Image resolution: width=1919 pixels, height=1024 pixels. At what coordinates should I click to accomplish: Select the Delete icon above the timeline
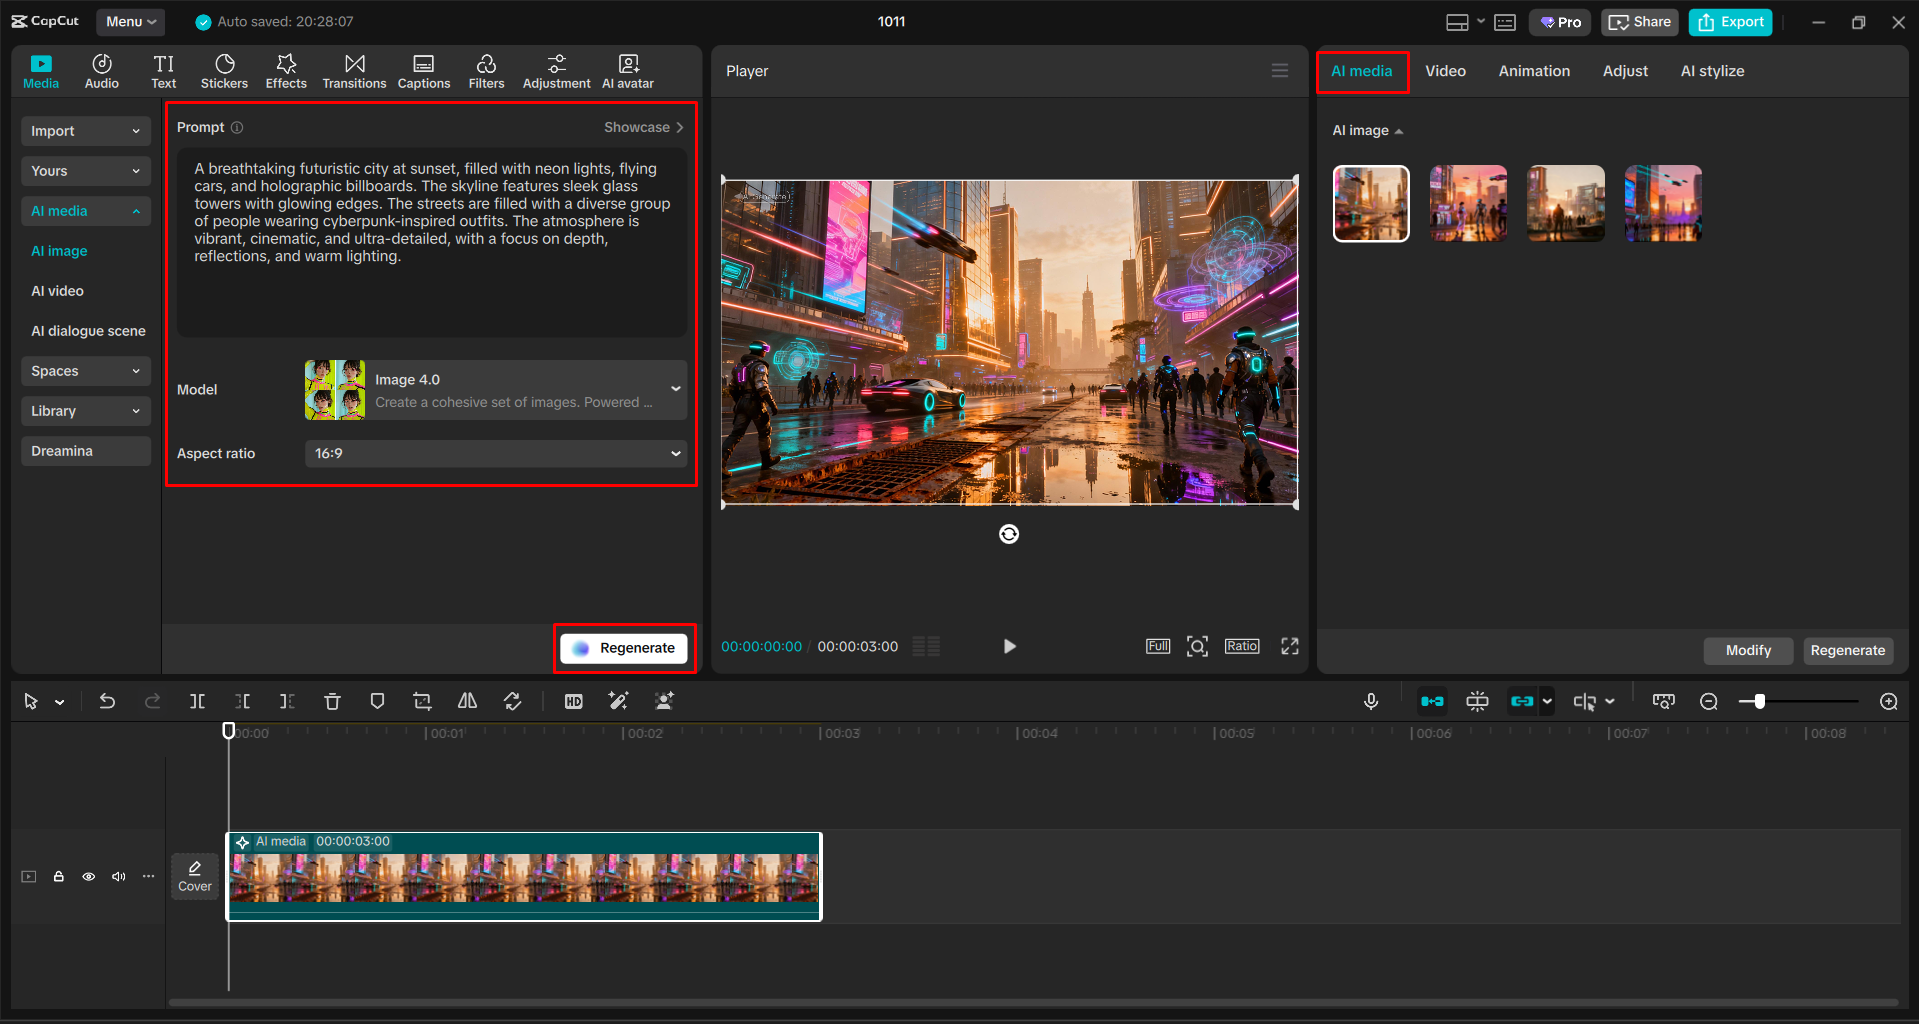[332, 701]
